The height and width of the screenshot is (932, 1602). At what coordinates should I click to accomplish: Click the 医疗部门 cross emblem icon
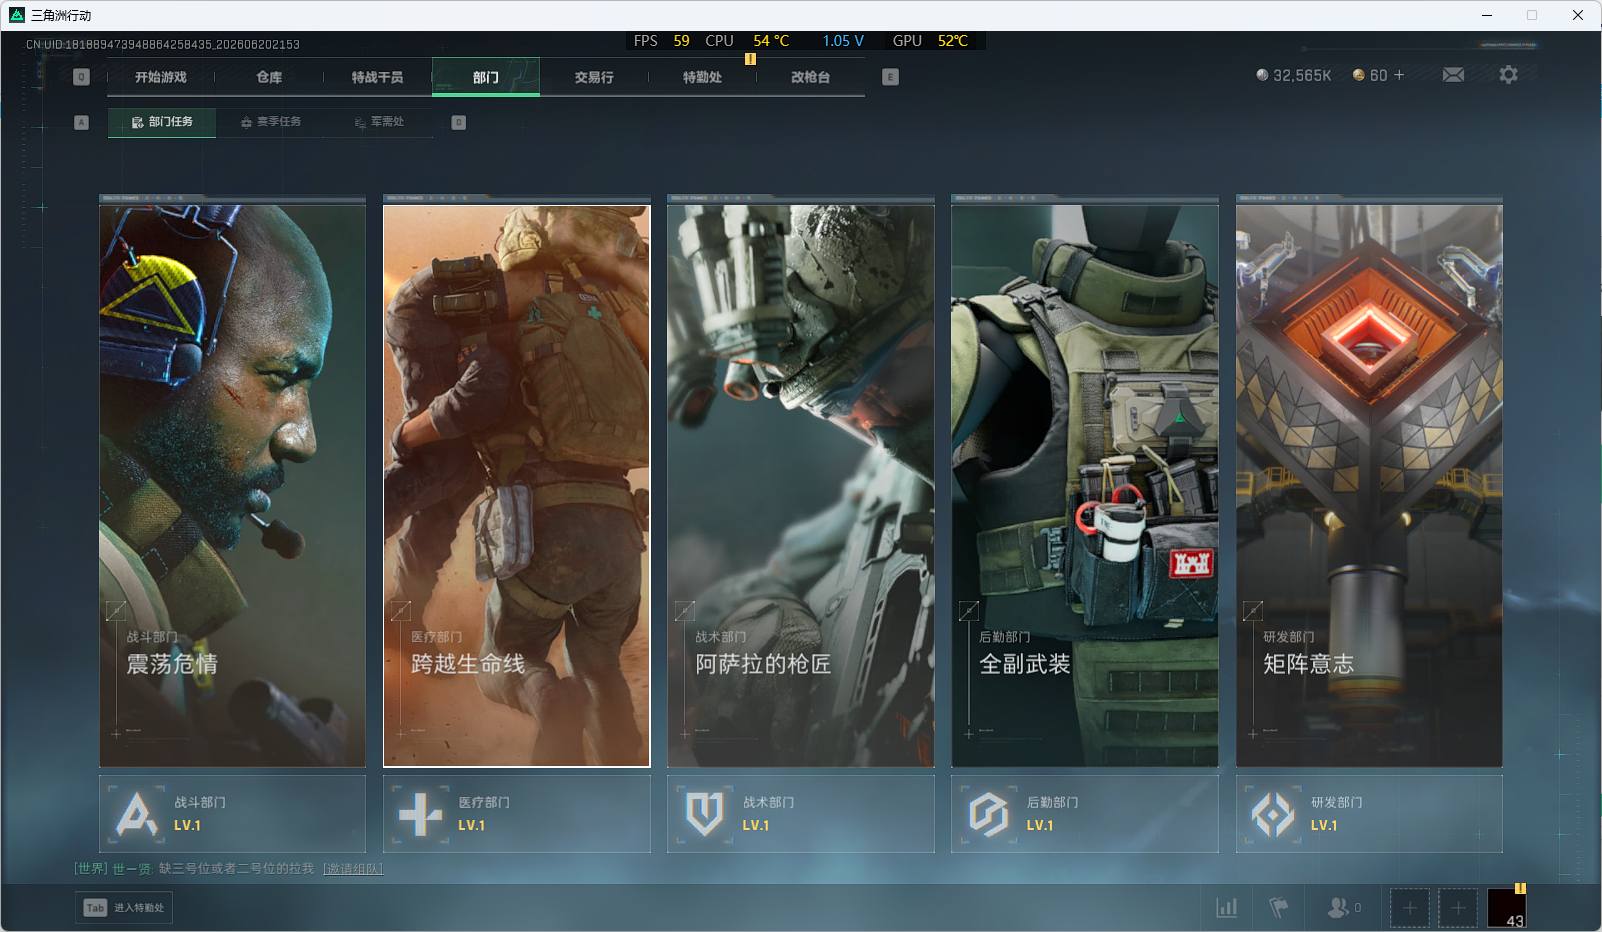420,814
